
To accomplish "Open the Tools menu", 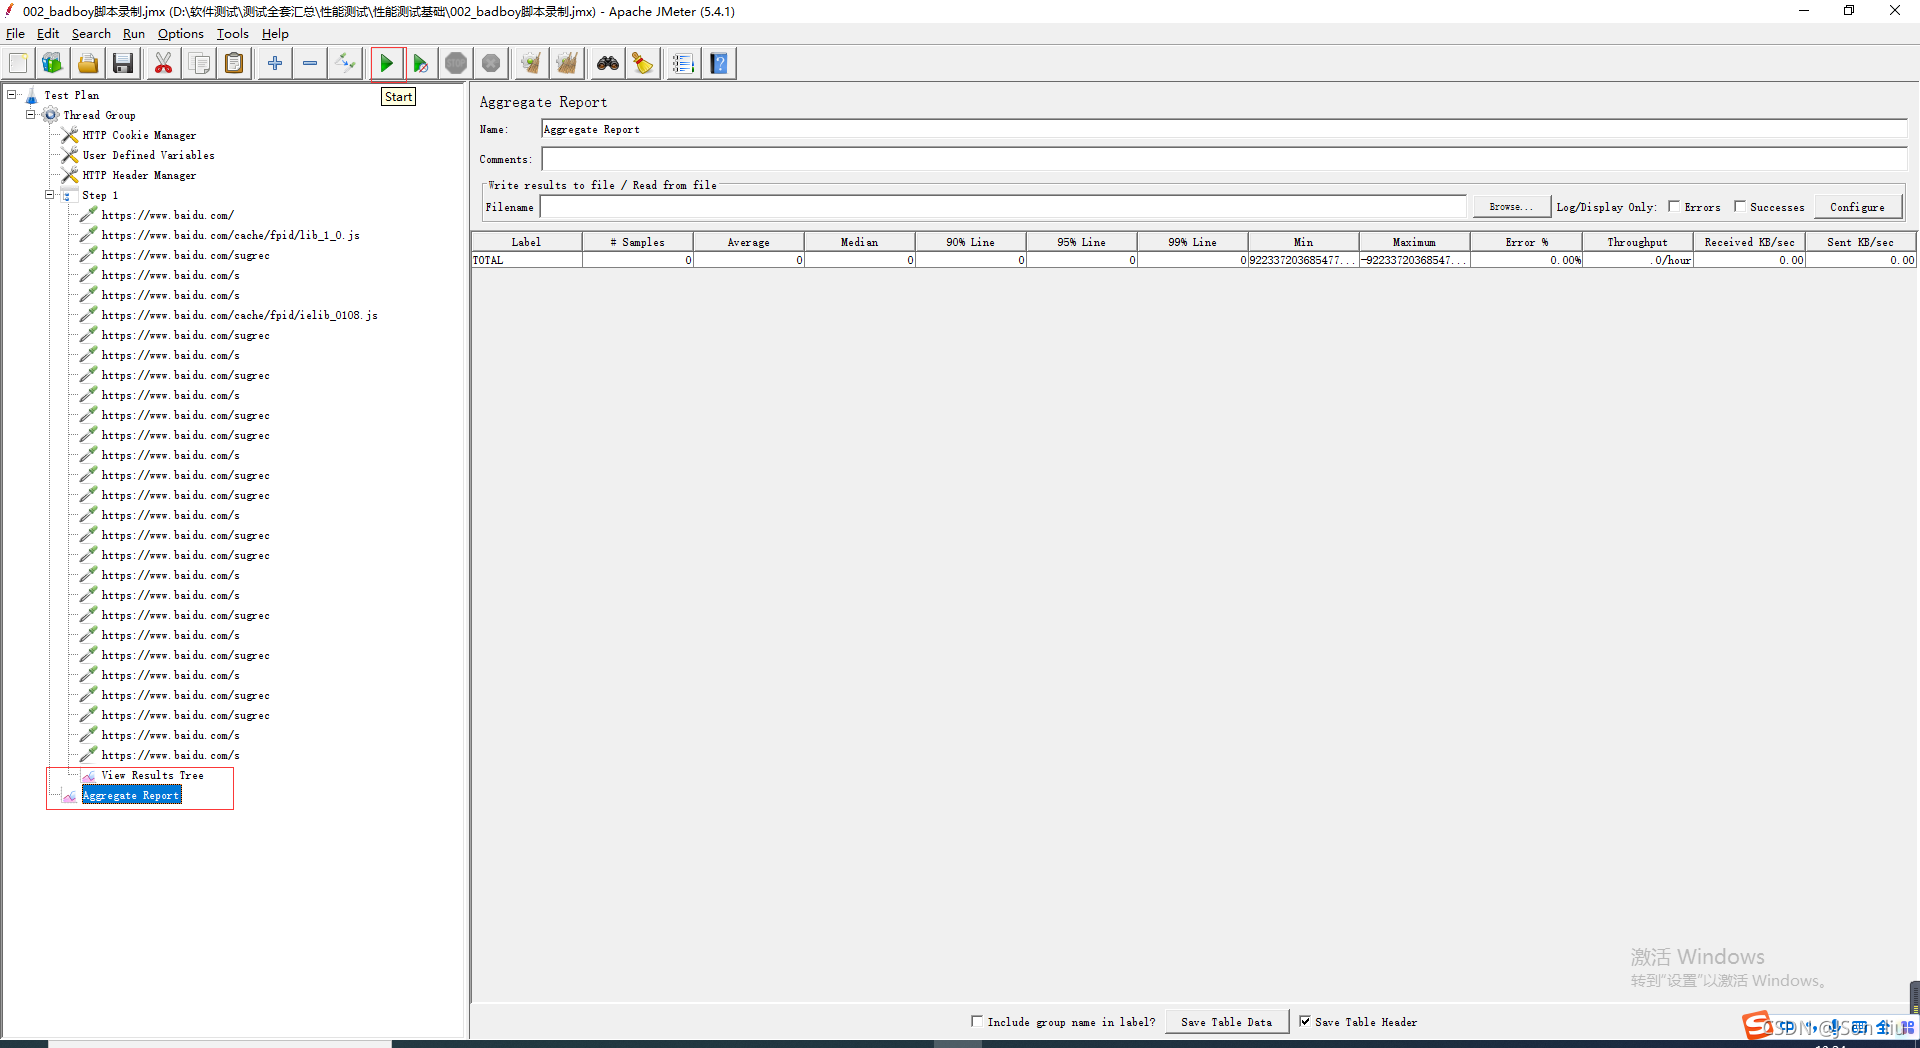I will click(233, 34).
